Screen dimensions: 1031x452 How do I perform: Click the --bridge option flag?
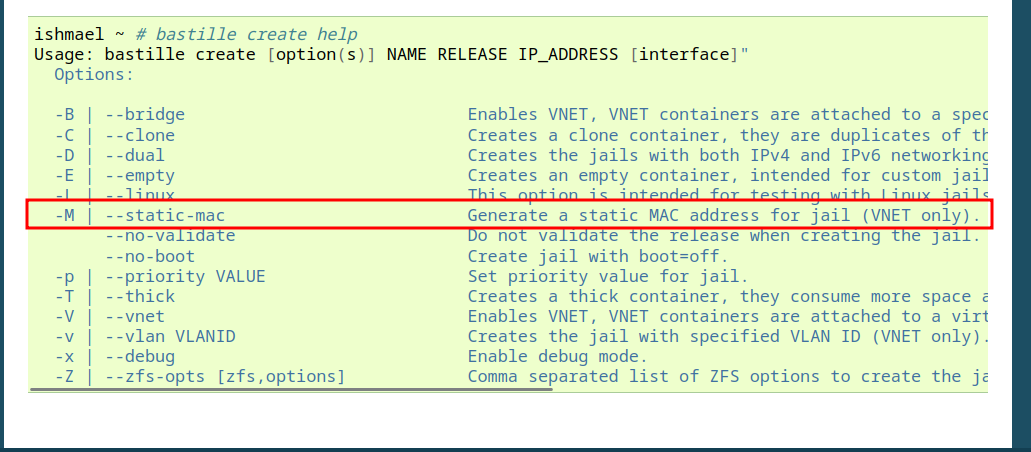click(145, 115)
